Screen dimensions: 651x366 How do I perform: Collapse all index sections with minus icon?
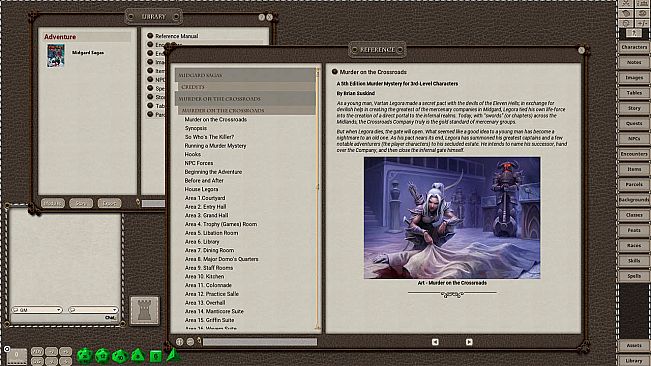pyautogui.click(x=190, y=342)
